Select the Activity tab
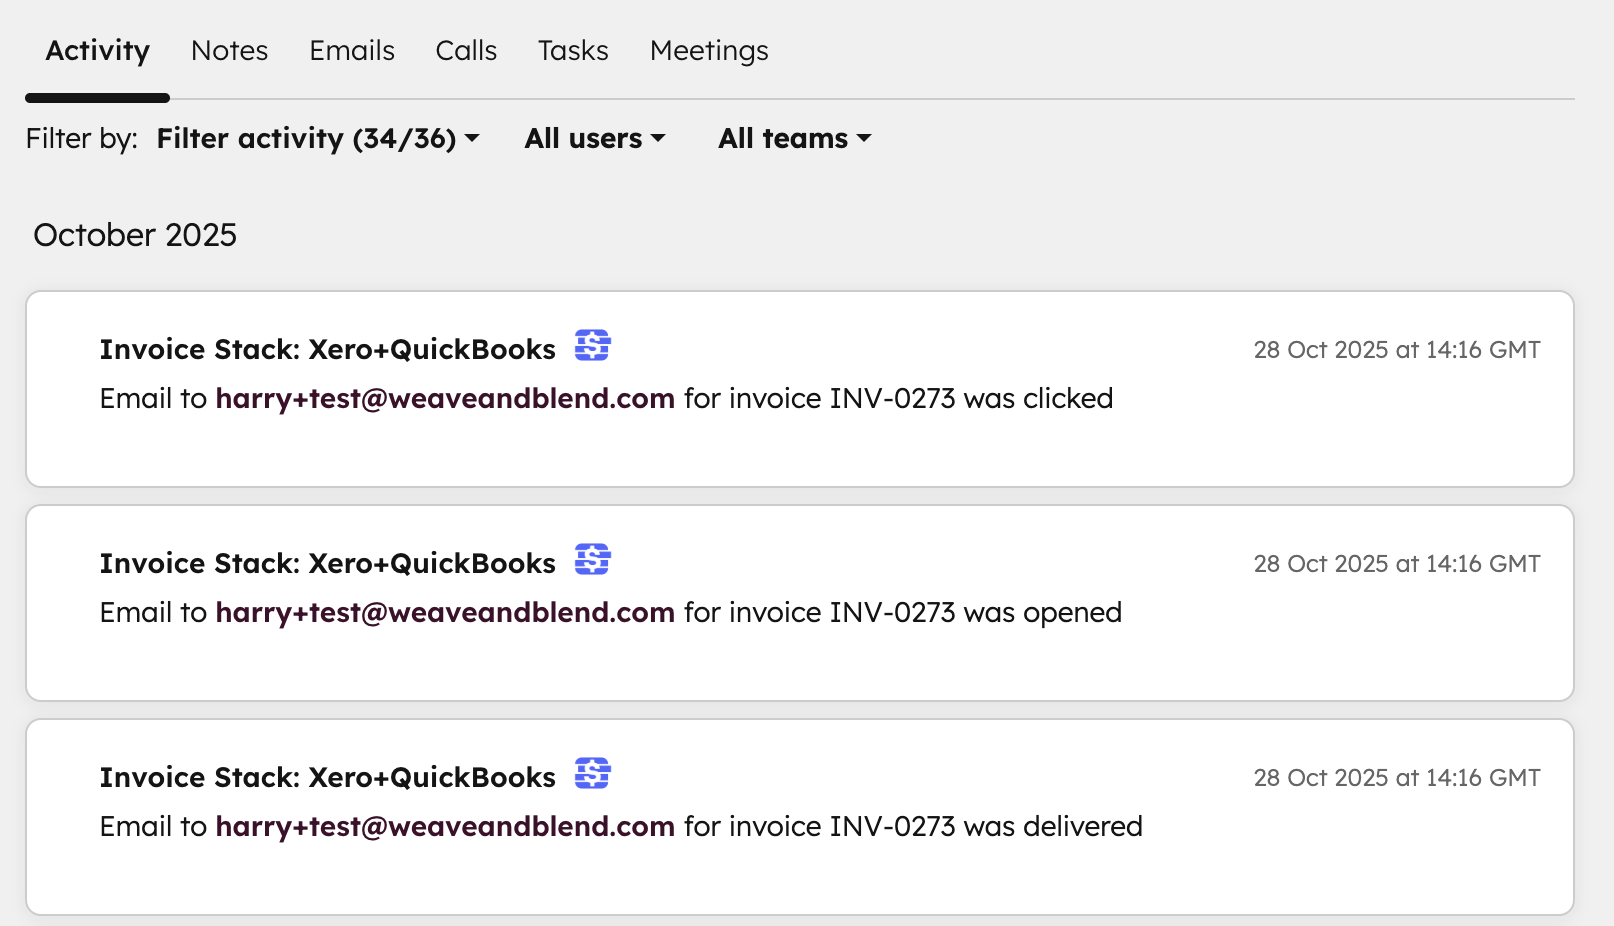1614x926 pixels. 97,51
